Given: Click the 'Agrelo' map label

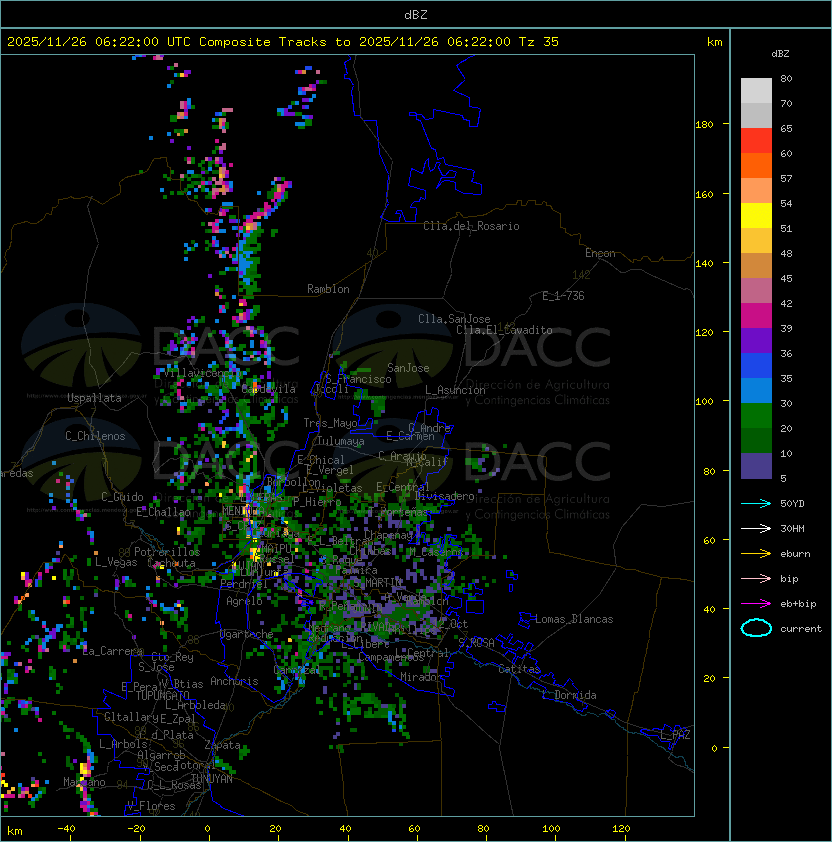Looking at the screenshot, I should 244,601.
